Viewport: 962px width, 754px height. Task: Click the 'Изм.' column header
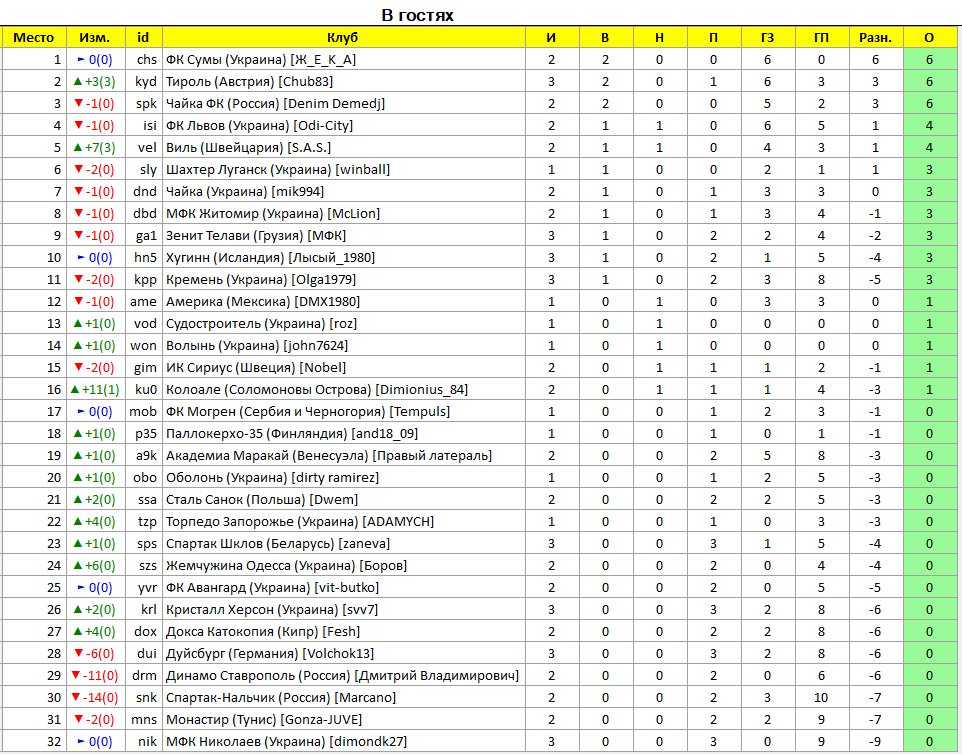(95, 37)
